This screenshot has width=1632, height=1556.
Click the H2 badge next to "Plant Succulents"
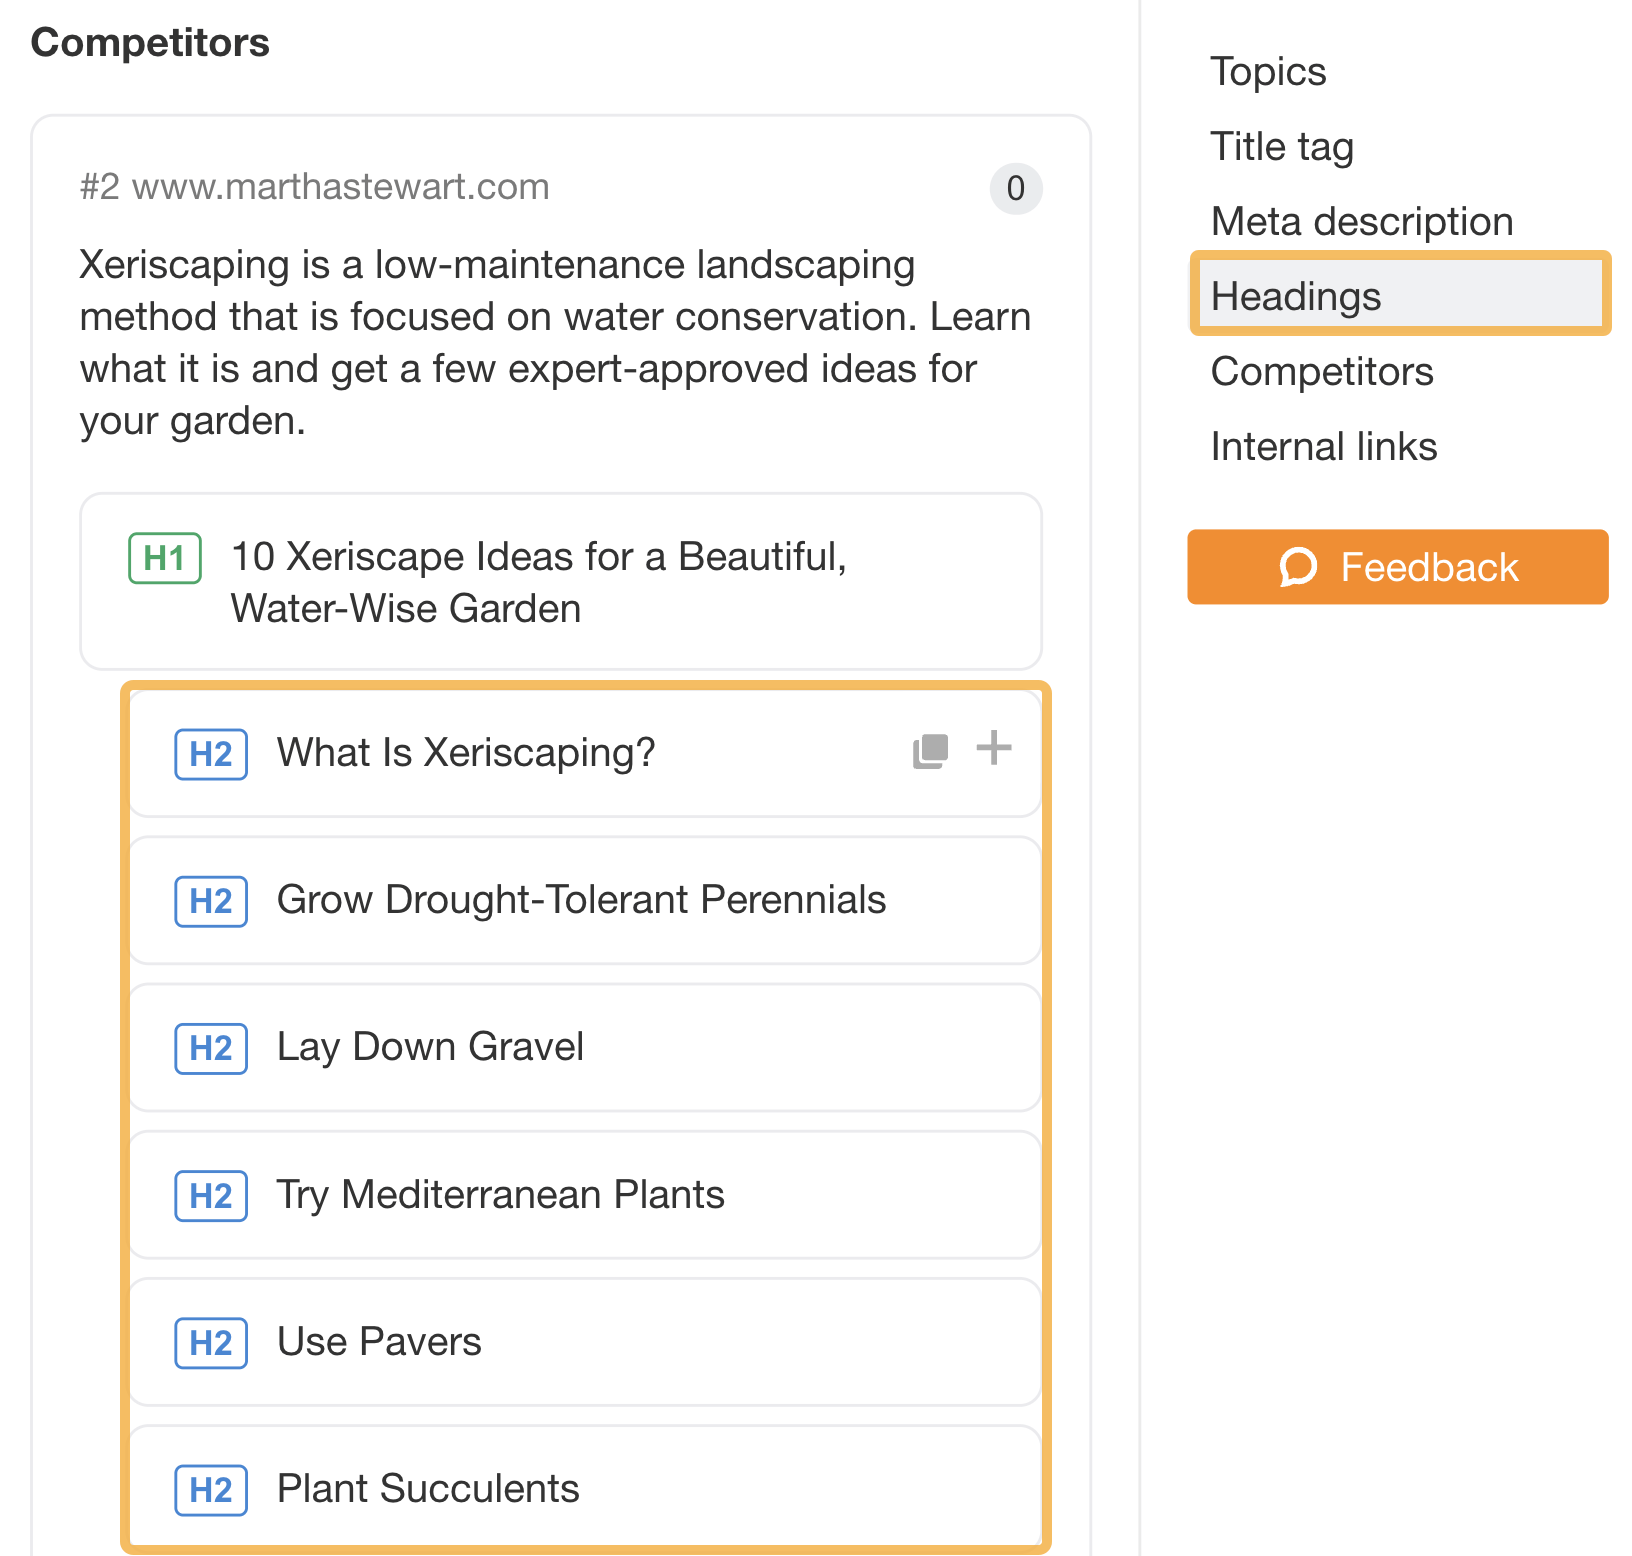[x=211, y=1489]
